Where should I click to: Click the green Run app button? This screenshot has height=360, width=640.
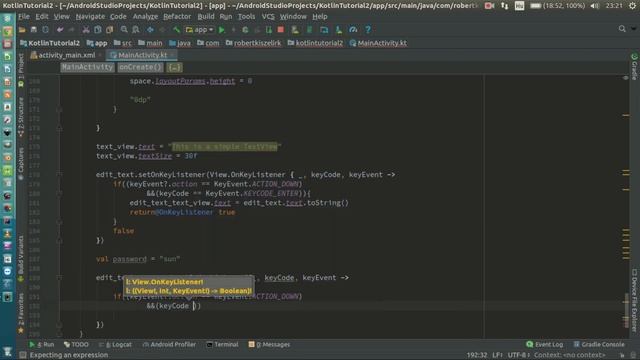click(222, 30)
